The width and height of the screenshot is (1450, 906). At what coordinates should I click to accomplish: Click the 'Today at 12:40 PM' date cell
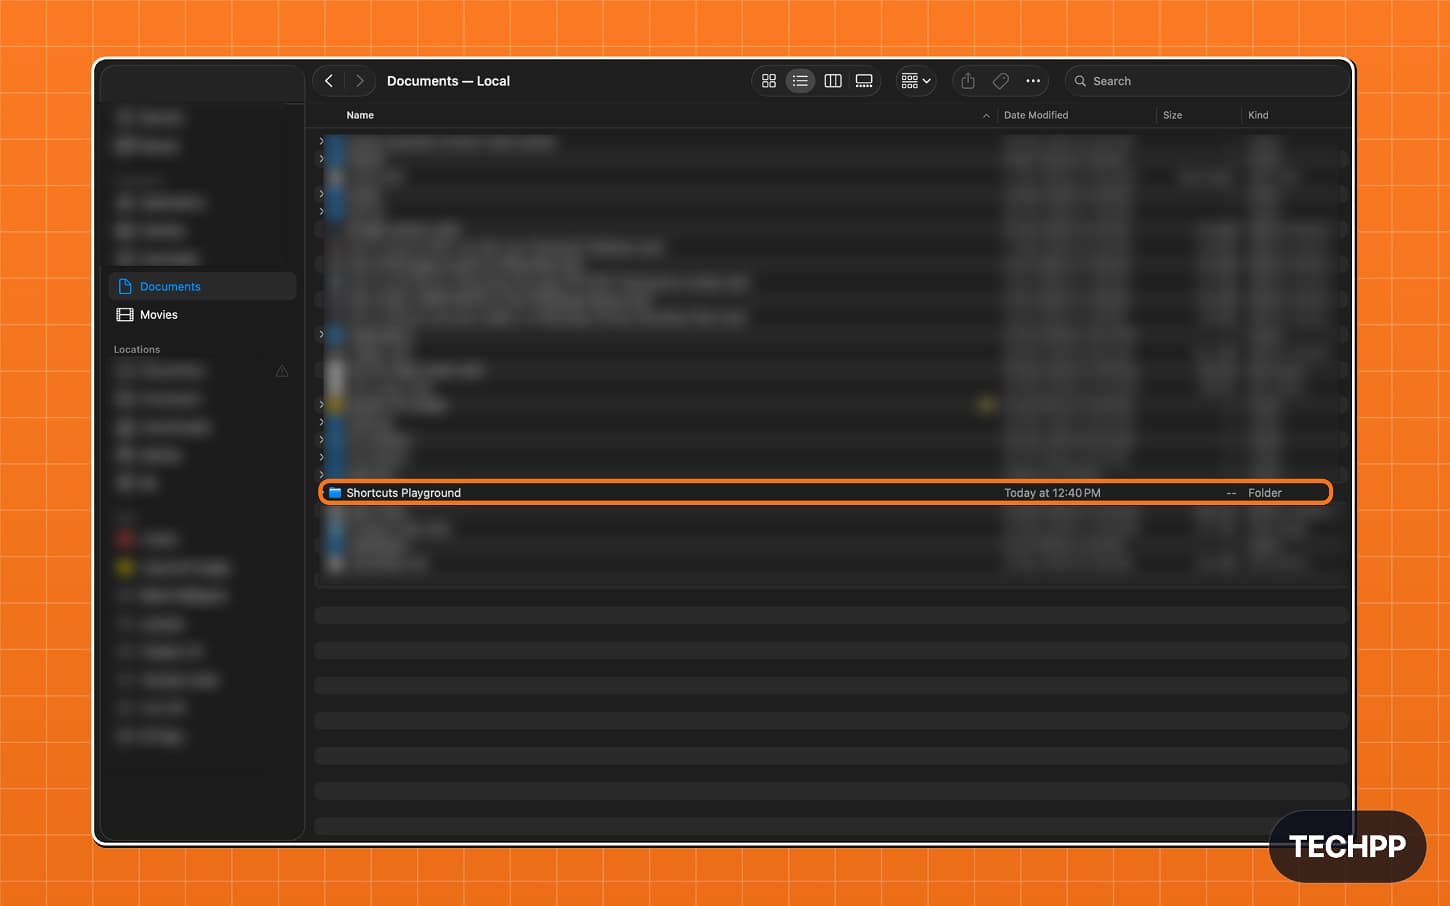coord(1052,493)
